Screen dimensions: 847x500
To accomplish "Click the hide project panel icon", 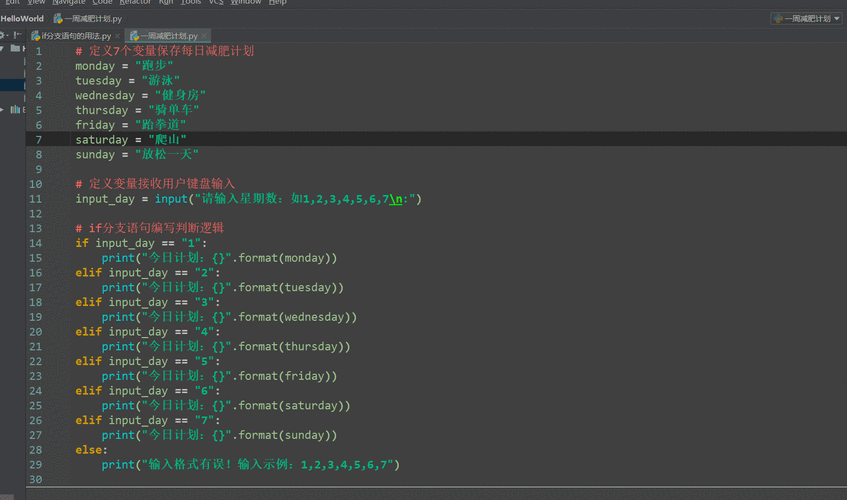I will pyautogui.click(x=17, y=35).
